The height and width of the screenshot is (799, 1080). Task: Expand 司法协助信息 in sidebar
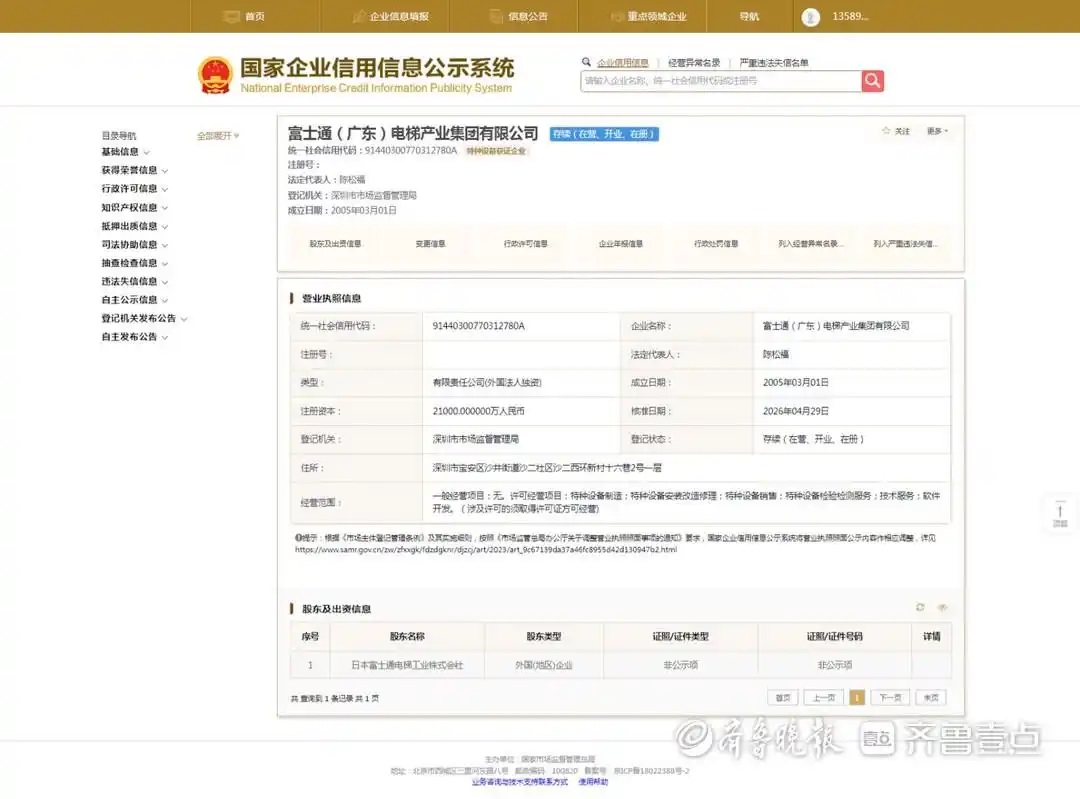134,245
